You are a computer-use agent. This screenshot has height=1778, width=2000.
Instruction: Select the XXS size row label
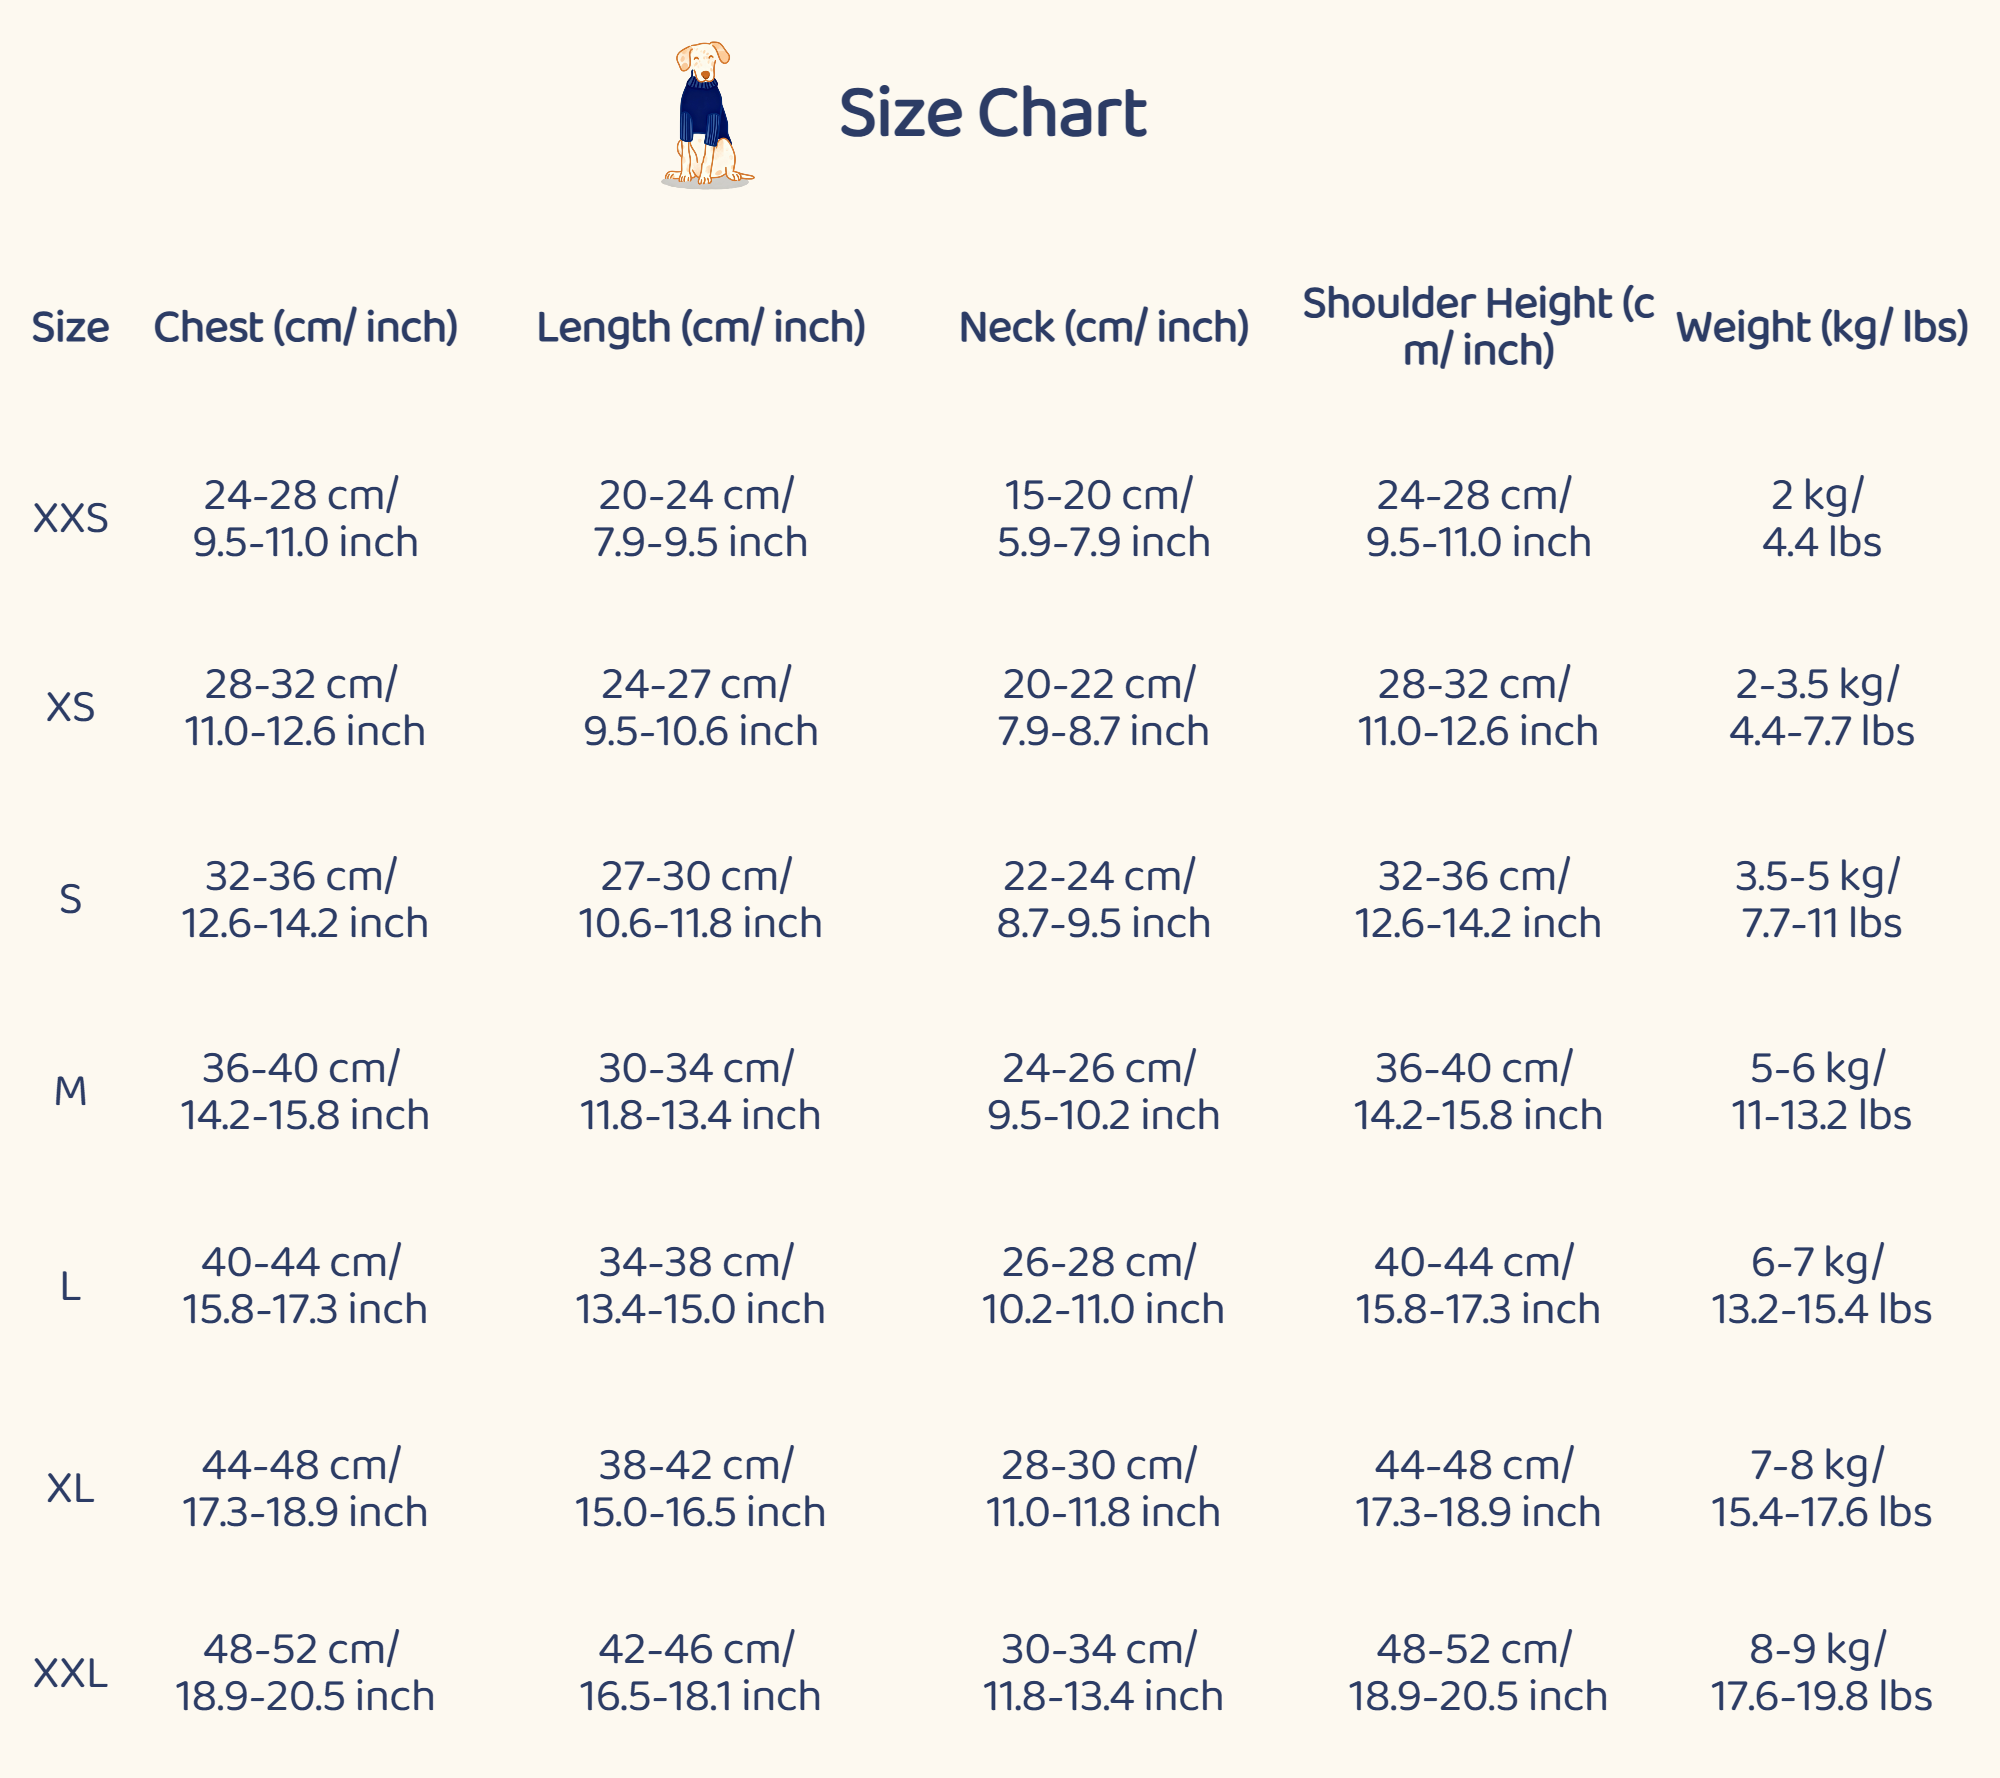70,518
